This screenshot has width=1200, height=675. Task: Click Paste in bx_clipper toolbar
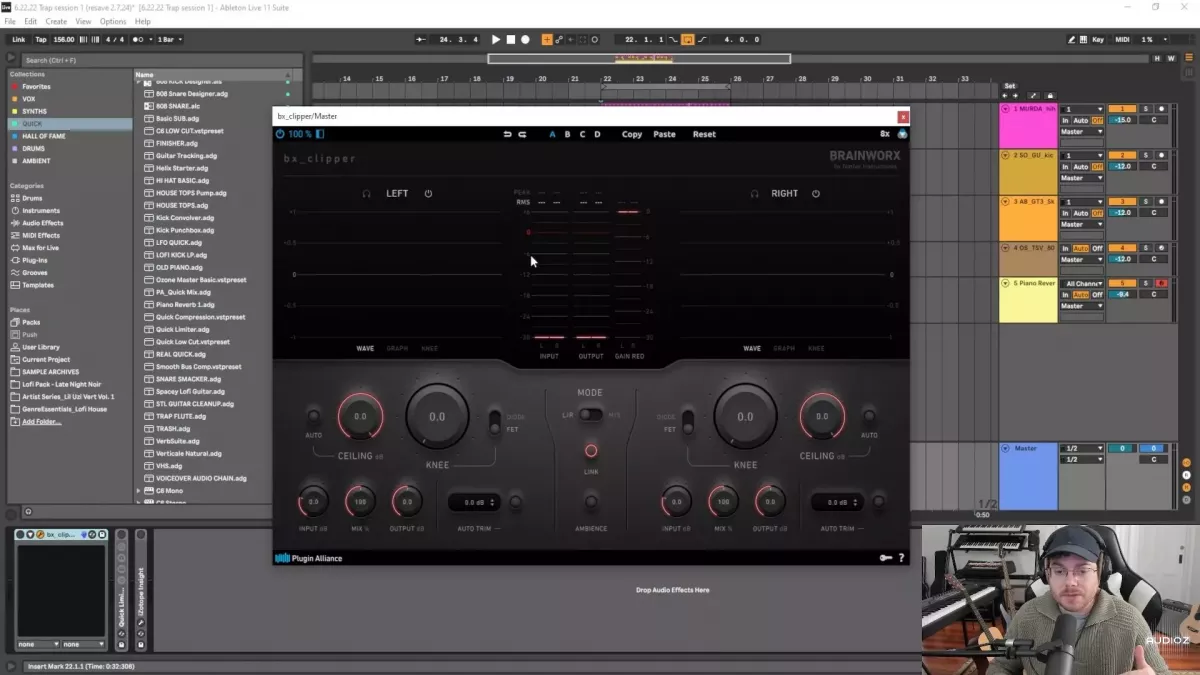(x=664, y=134)
